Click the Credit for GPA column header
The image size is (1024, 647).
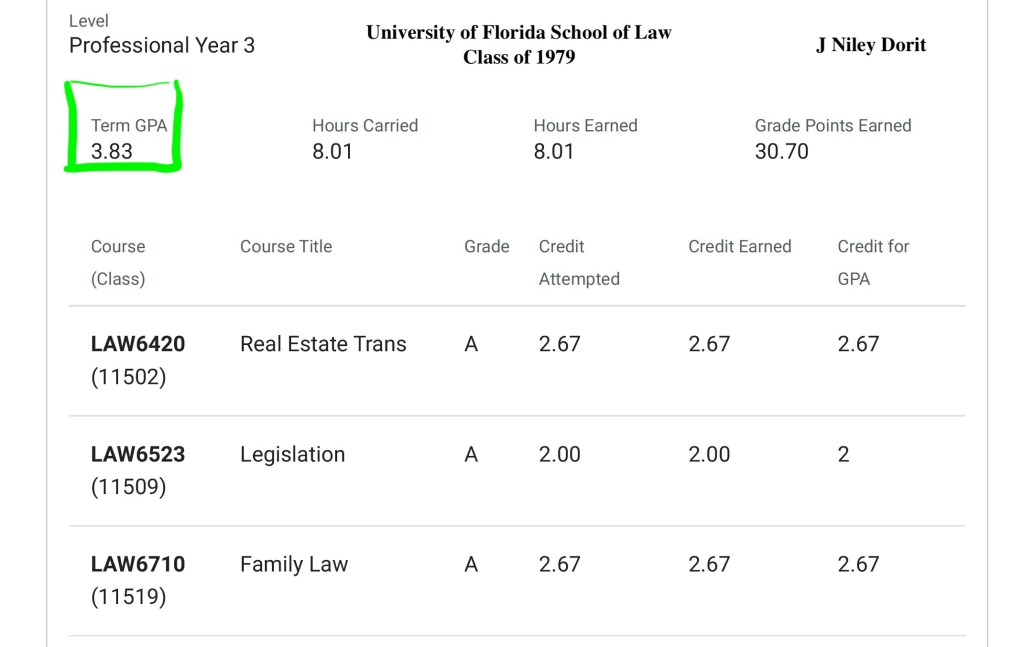(x=873, y=262)
